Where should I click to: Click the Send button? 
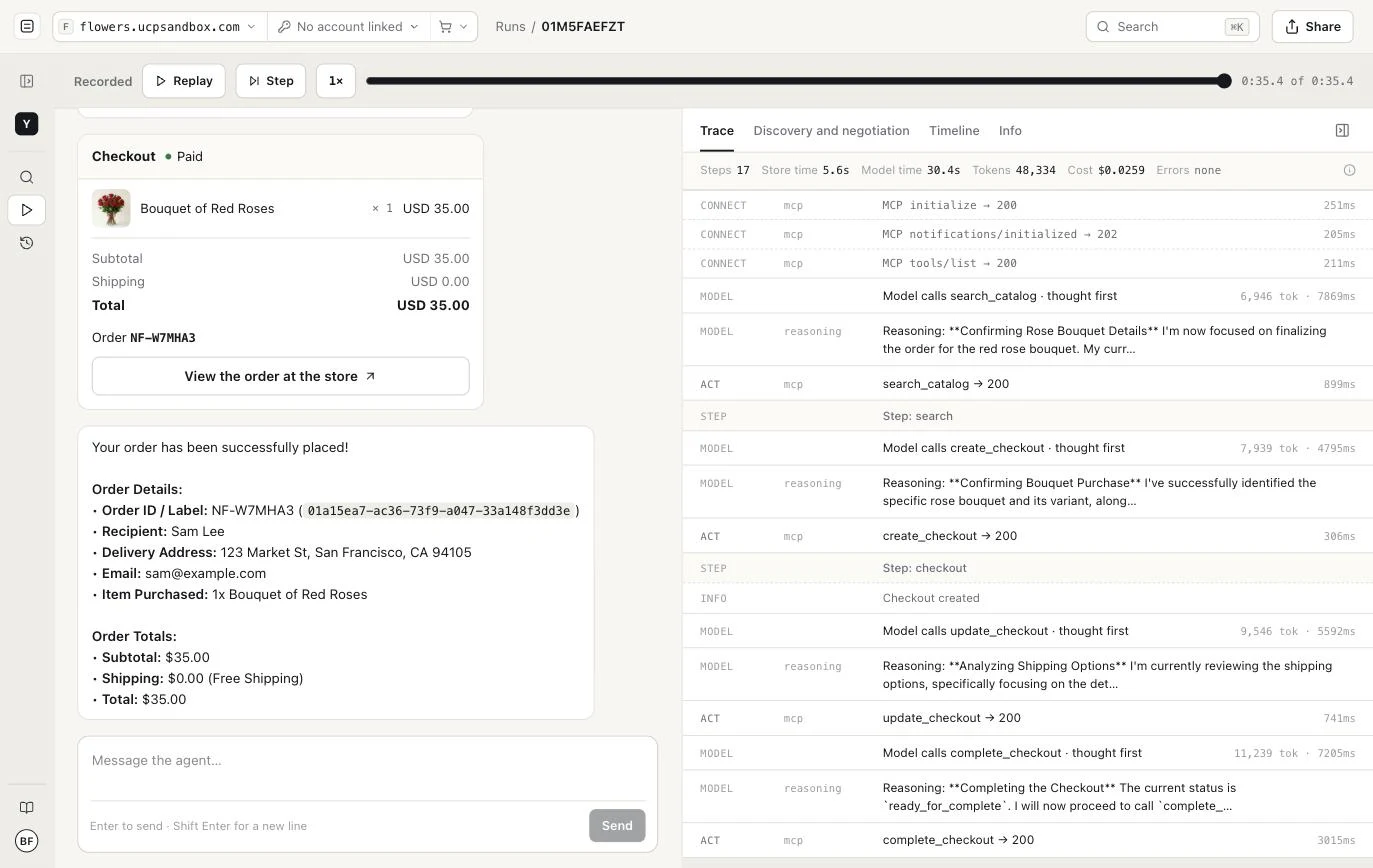(617, 826)
